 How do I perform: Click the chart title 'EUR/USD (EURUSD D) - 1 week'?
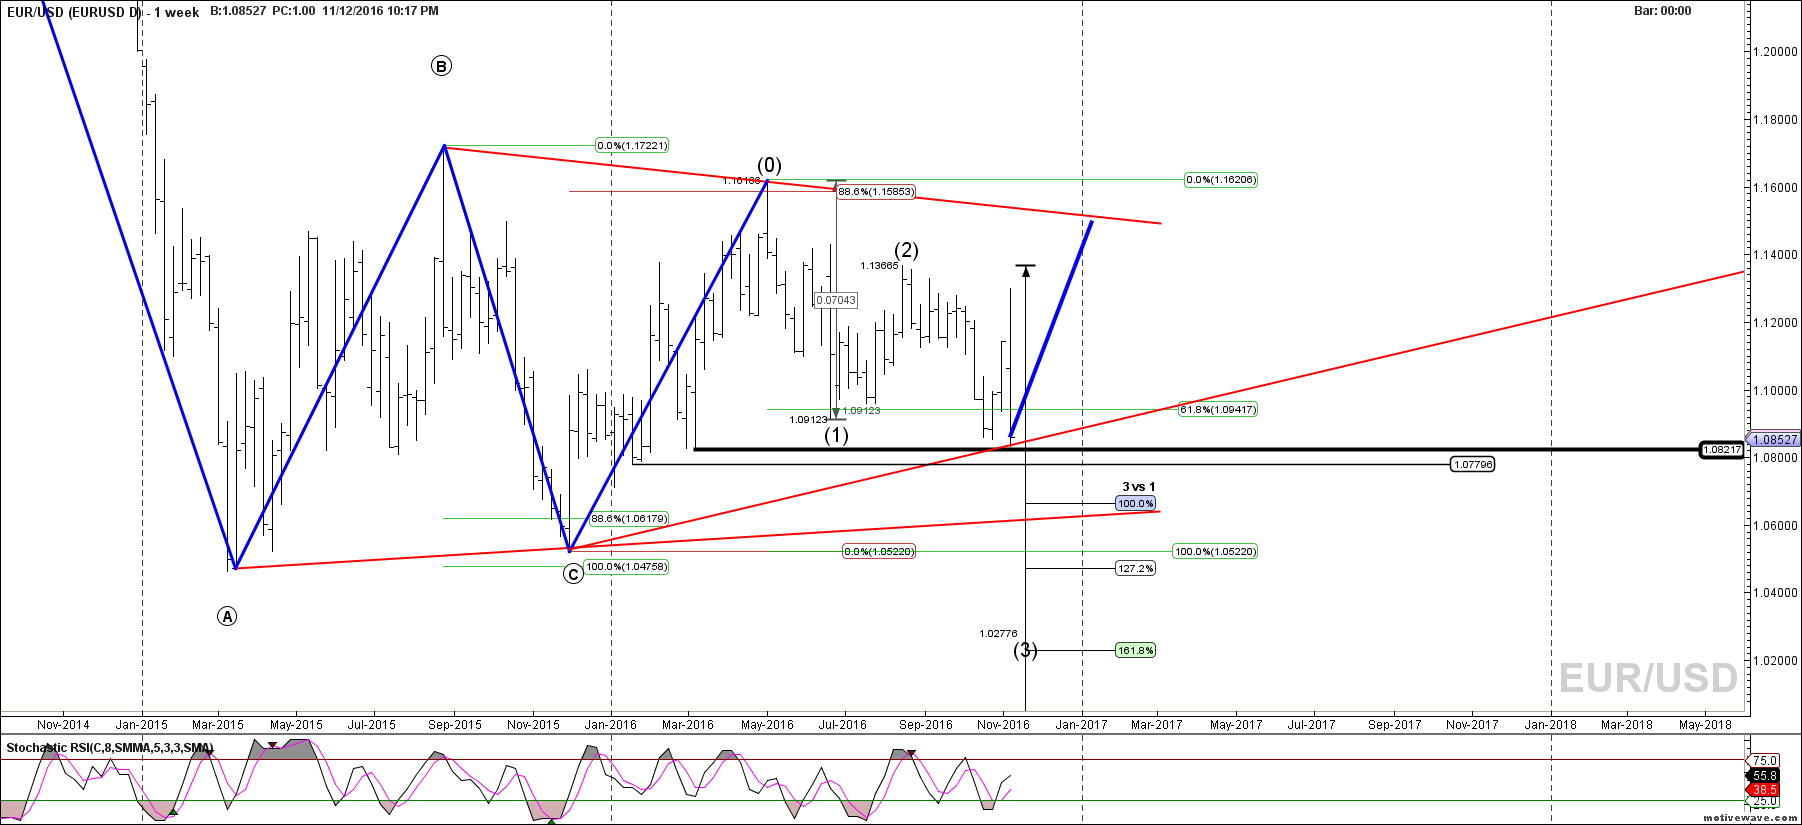point(103,12)
